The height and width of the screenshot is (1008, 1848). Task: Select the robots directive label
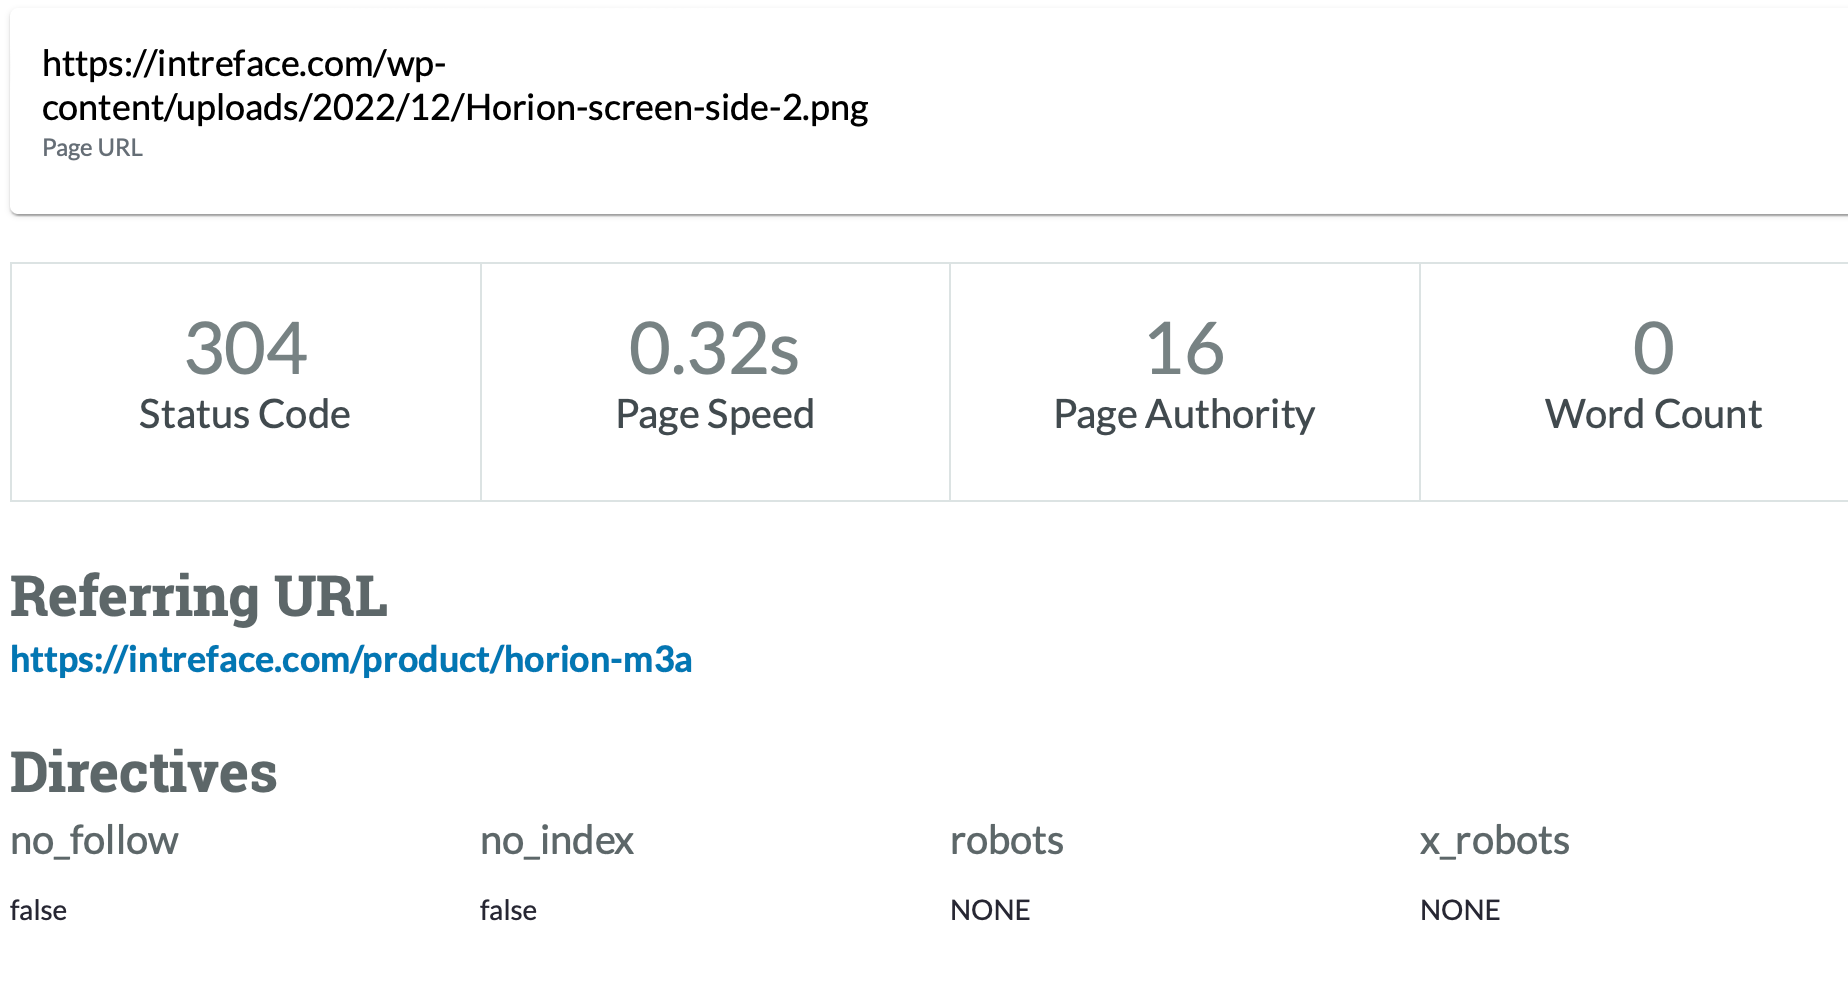pyautogui.click(x=1006, y=841)
